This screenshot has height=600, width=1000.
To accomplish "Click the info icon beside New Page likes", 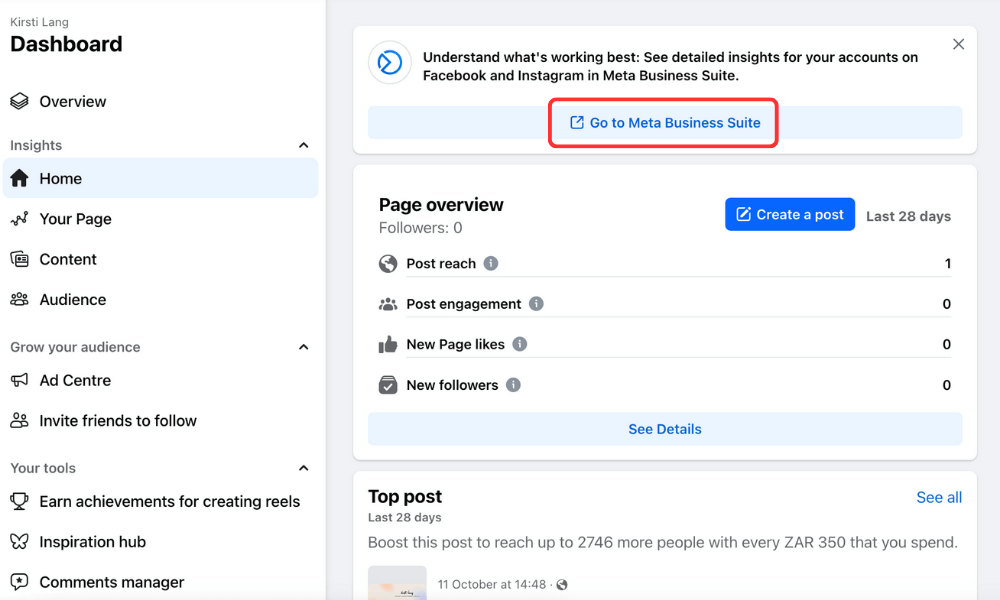I will [519, 344].
